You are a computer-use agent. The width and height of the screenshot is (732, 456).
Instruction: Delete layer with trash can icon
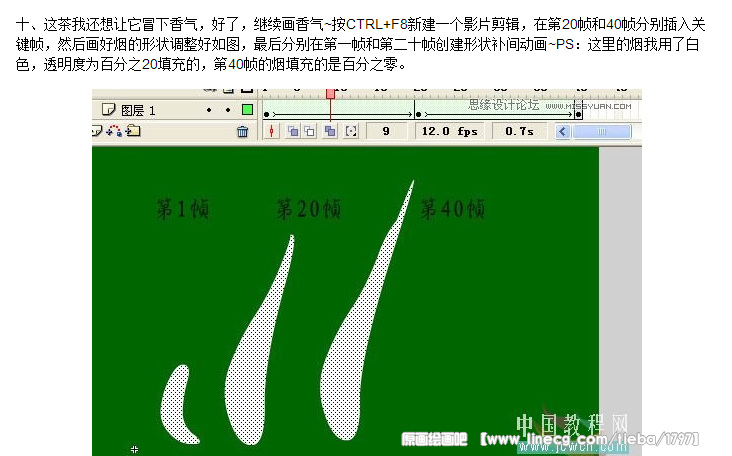pyautogui.click(x=242, y=132)
